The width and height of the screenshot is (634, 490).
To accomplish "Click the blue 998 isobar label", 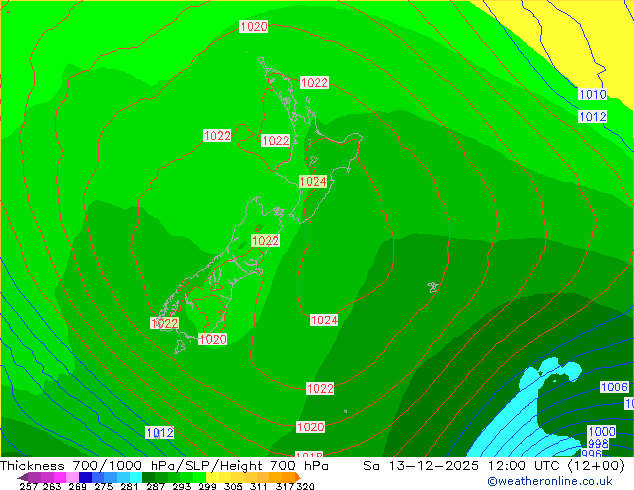I will click(598, 444).
